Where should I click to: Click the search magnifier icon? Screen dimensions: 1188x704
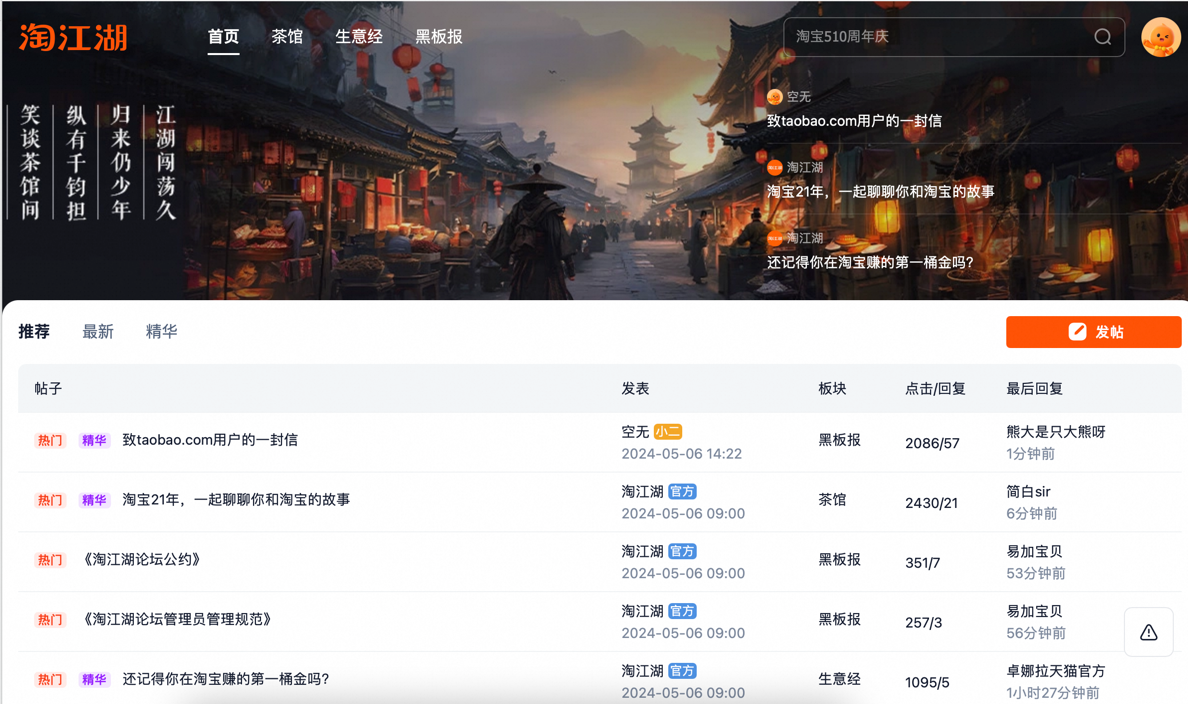point(1102,36)
